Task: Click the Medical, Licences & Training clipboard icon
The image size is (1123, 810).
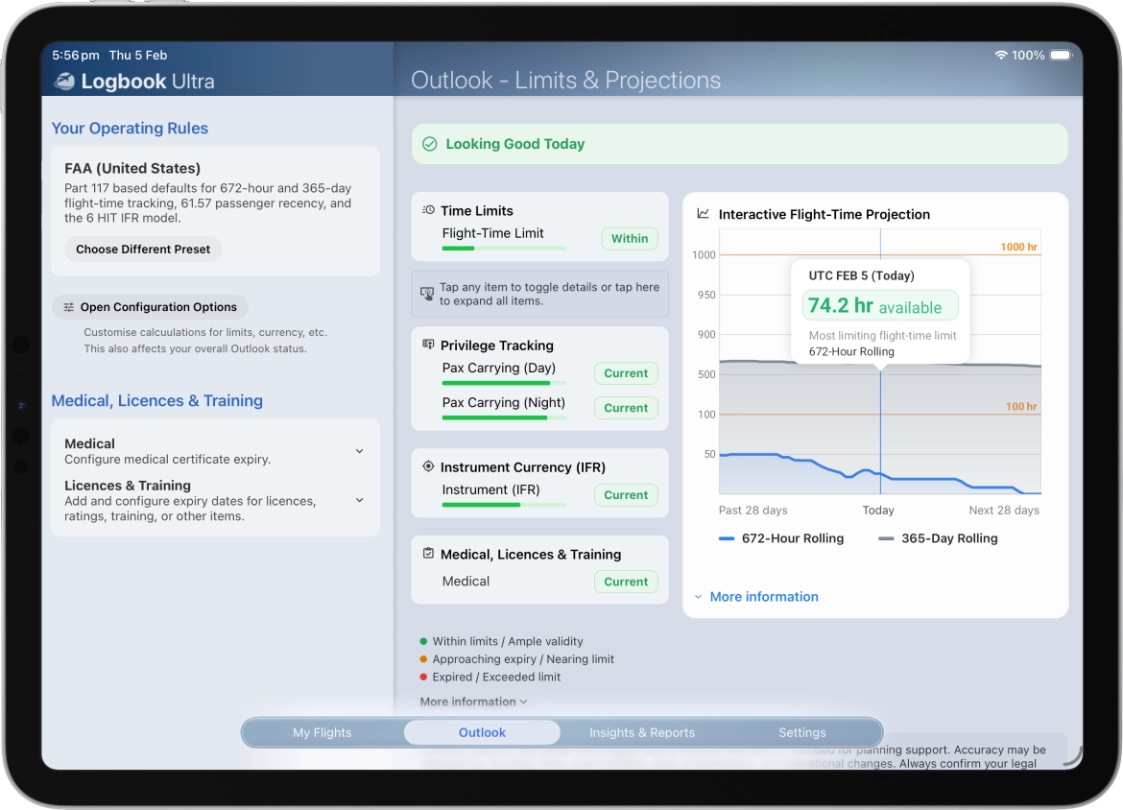Action: pos(428,554)
